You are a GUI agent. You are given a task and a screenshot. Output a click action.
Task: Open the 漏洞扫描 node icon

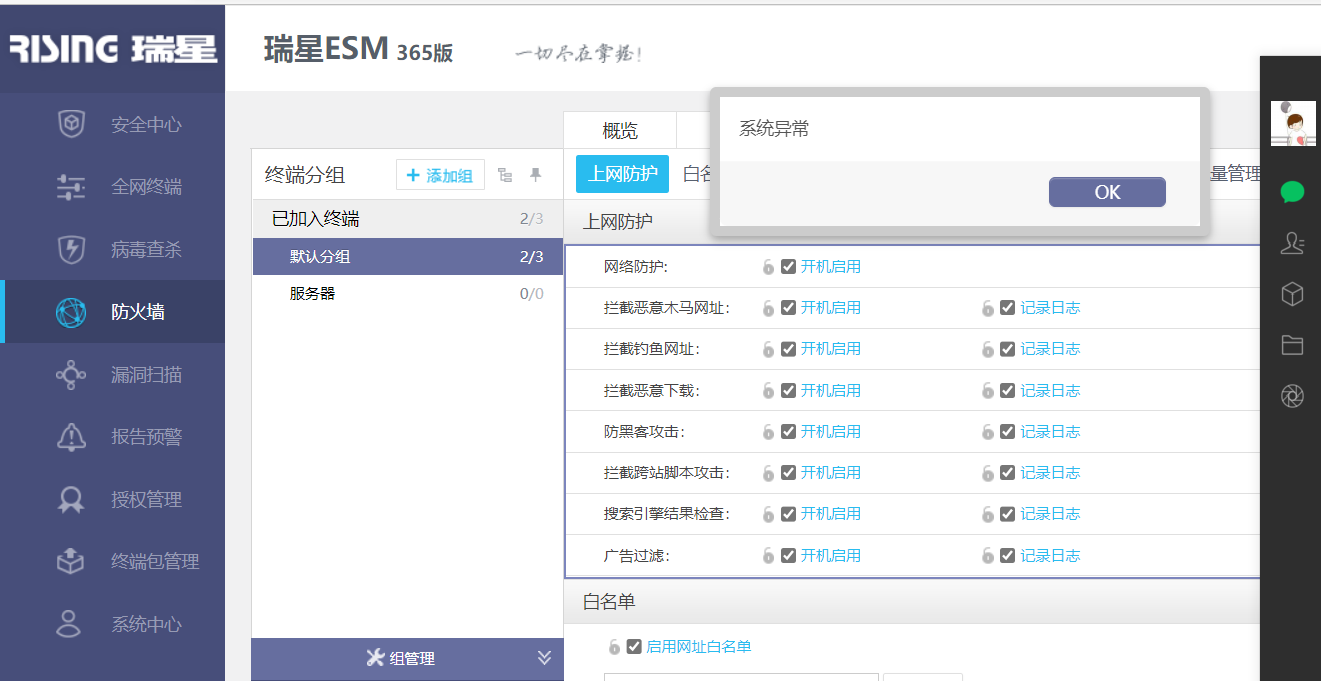(71, 374)
